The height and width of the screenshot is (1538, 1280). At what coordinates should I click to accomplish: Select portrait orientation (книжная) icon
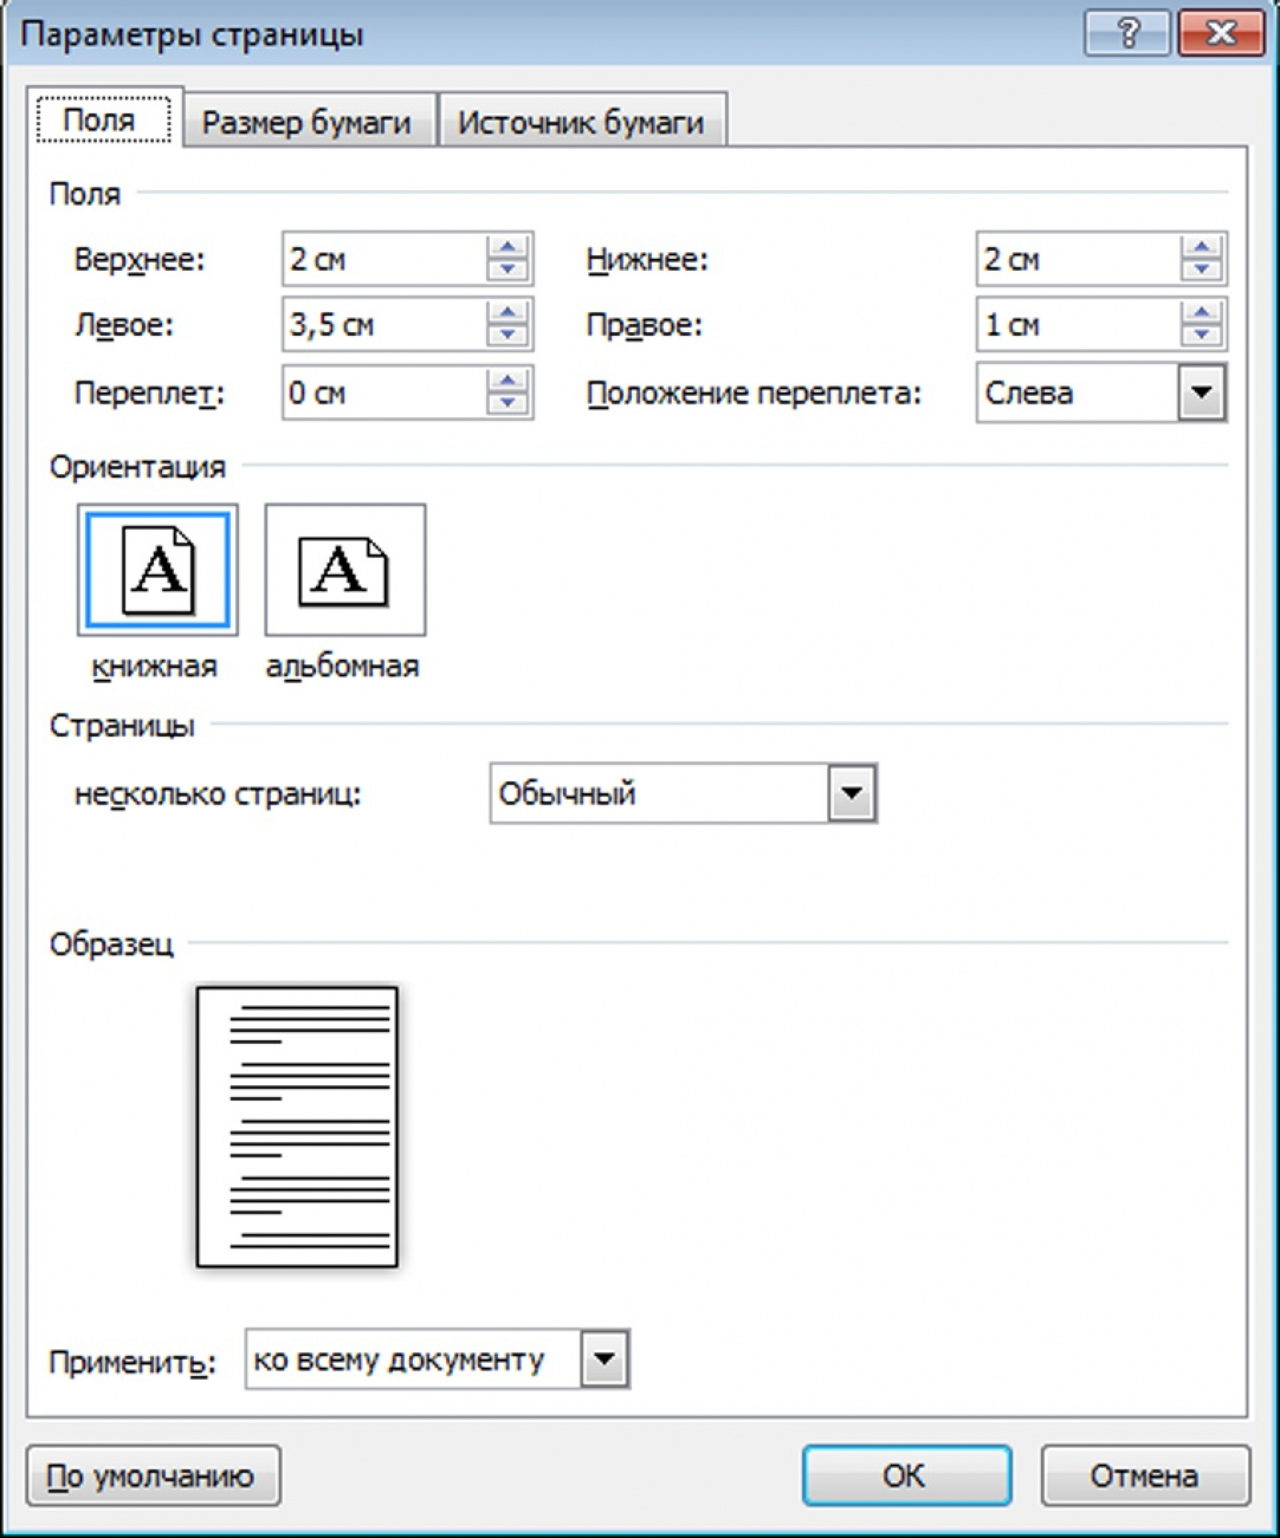158,569
